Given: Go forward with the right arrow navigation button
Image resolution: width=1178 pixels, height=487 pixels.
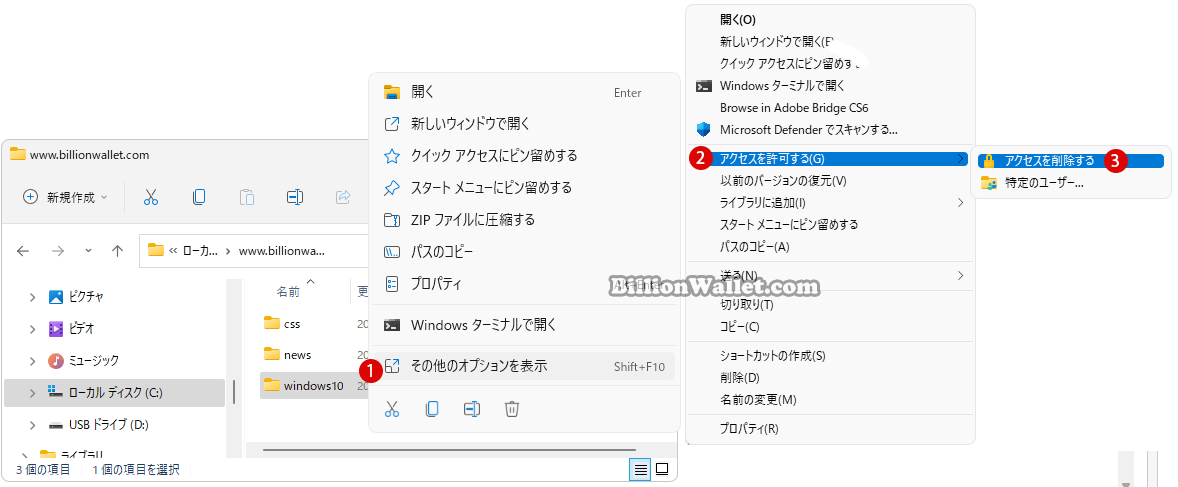Looking at the screenshot, I should (58, 251).
